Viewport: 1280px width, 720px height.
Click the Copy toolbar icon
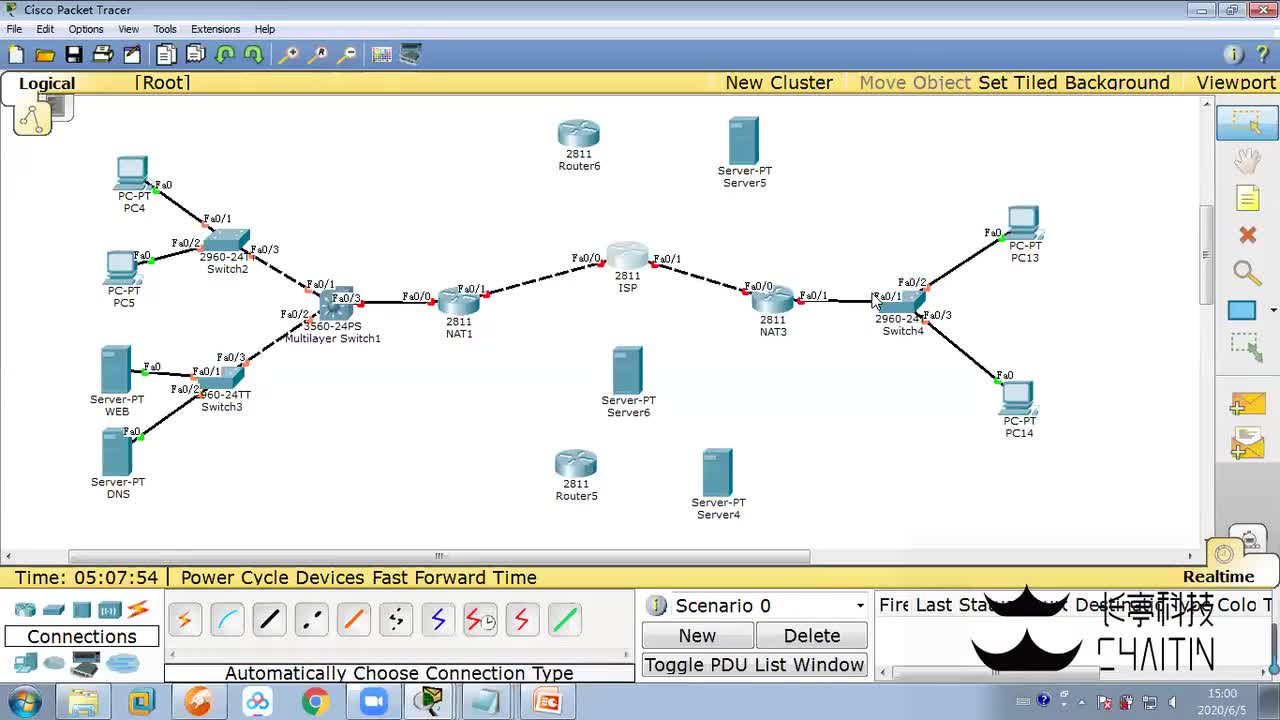coord(166,55)
